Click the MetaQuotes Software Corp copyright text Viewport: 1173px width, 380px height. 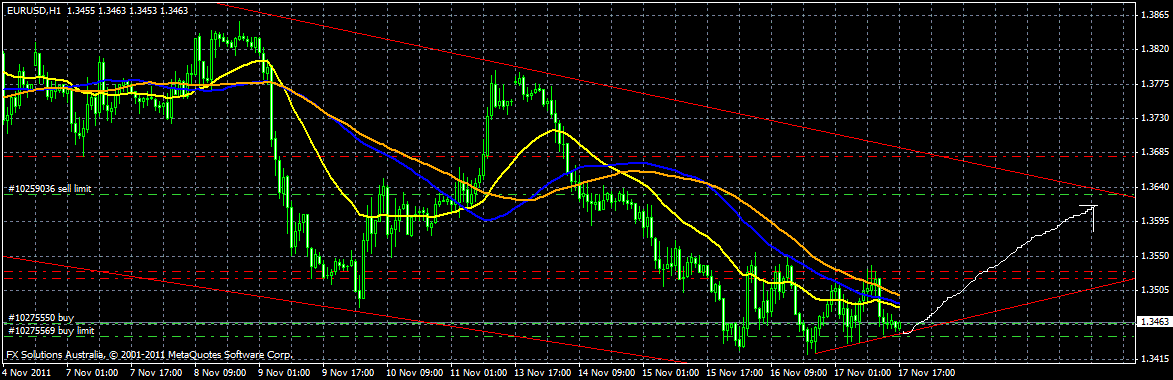(x=148, y=355)
